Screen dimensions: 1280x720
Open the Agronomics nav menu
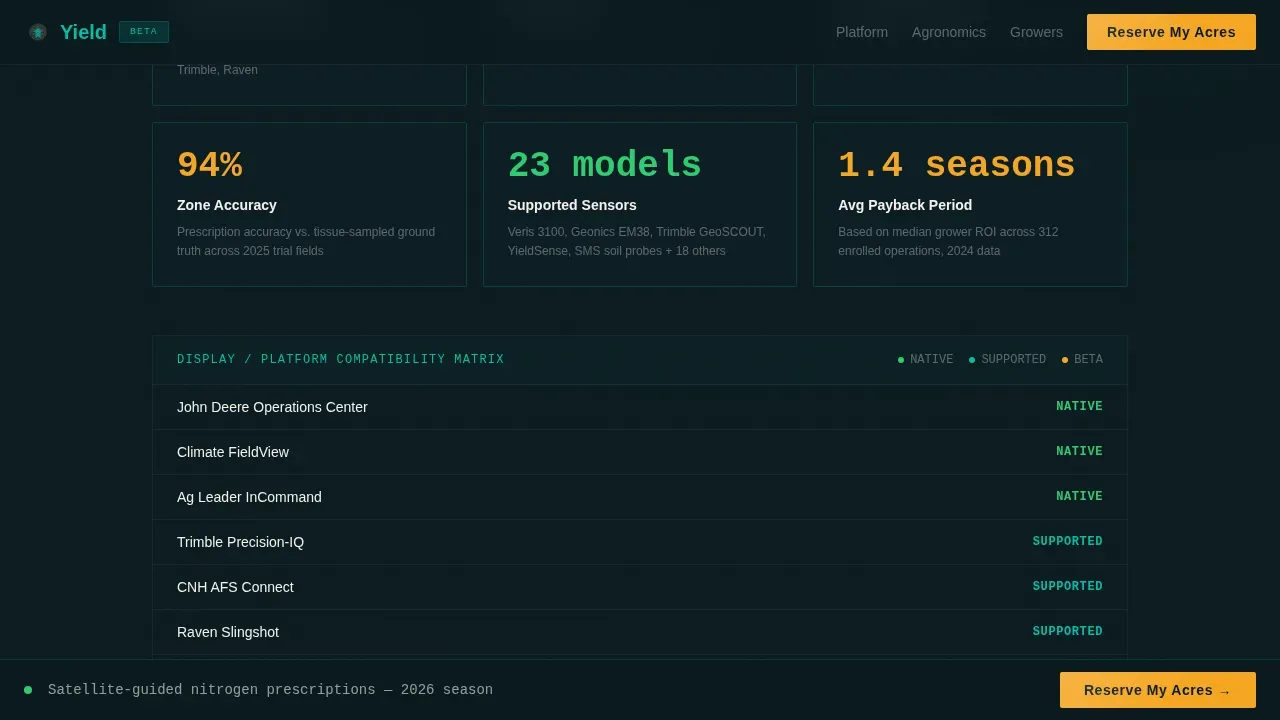click(x=949, y=32)
